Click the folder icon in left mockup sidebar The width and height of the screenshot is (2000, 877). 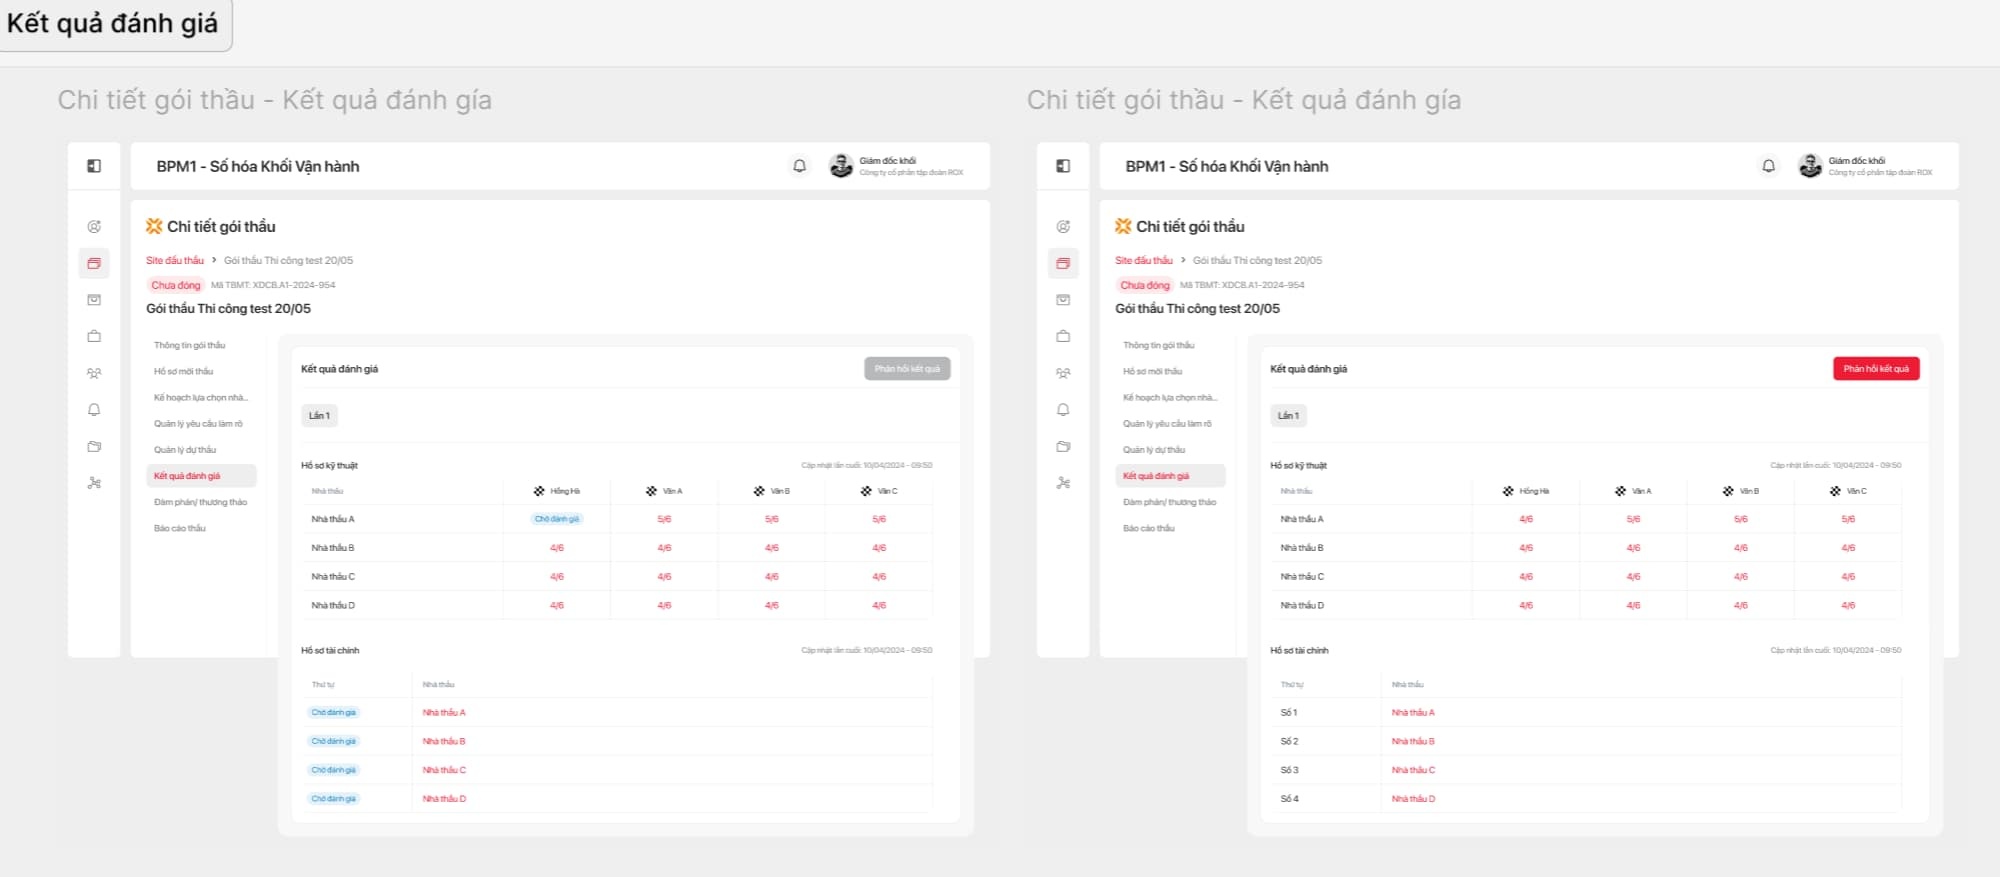tap(94, 446)
